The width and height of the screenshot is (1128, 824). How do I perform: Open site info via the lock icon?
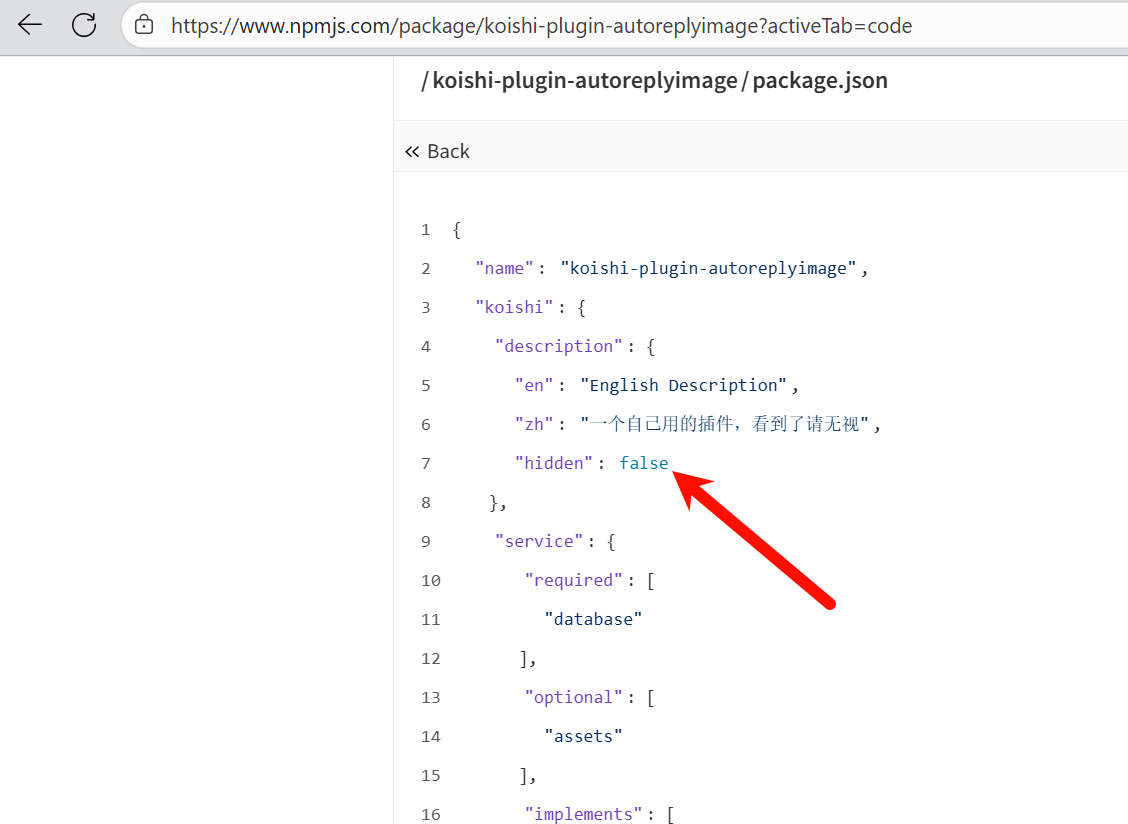[145, 25]
